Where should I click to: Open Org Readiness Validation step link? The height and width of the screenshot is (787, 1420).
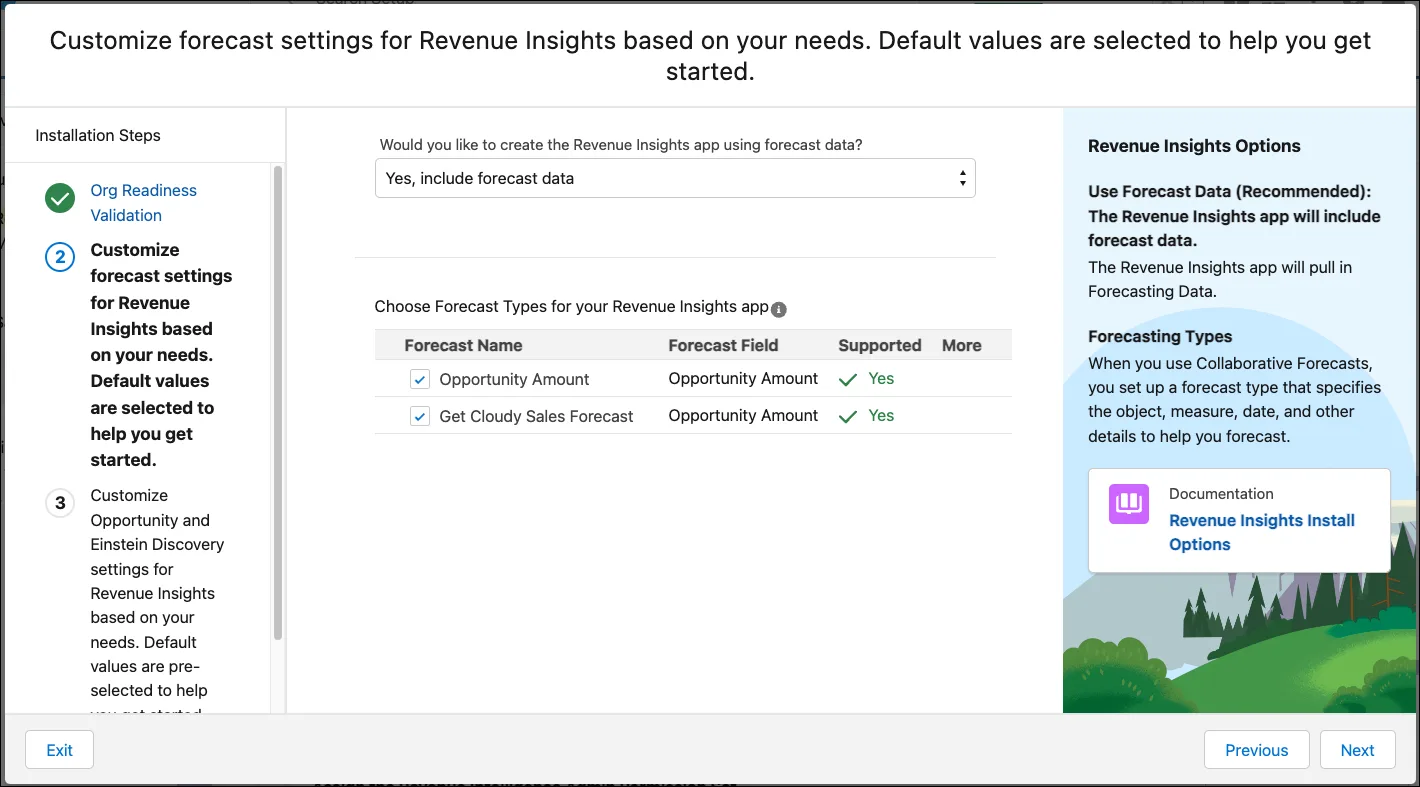[x=143, y=202]
